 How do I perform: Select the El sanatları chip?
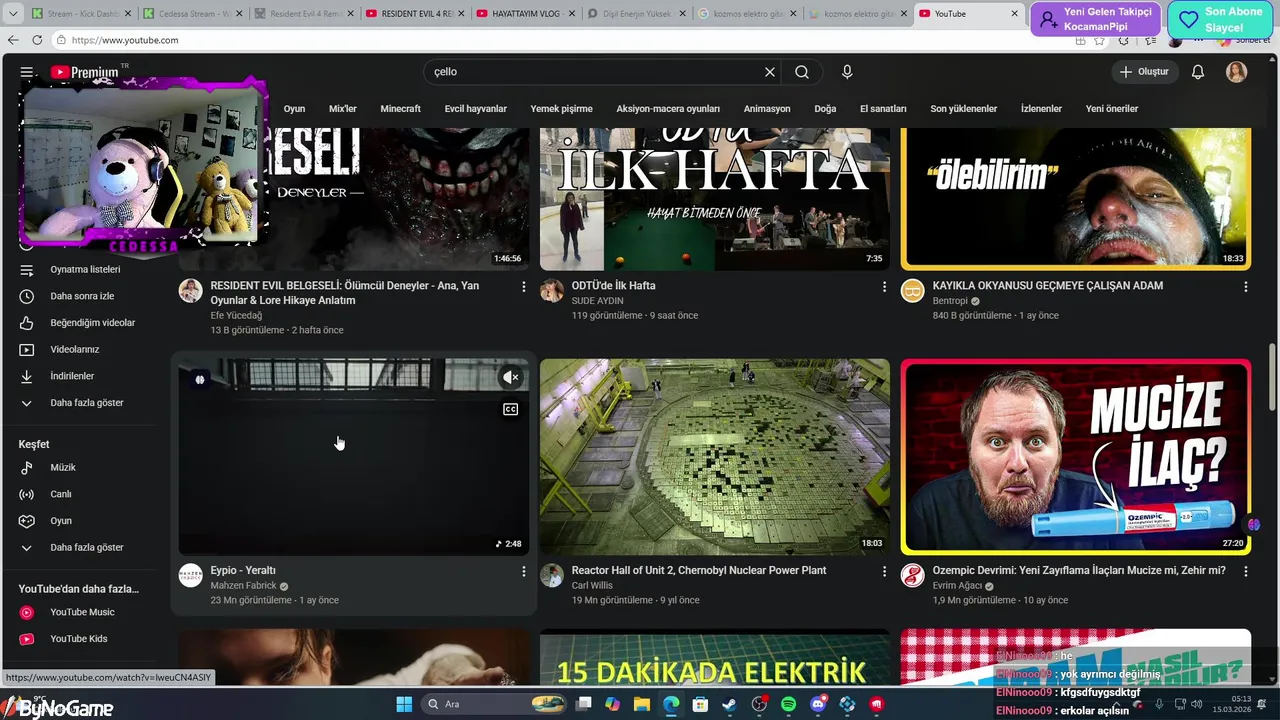pyautogui.click(x=883, y=109)
